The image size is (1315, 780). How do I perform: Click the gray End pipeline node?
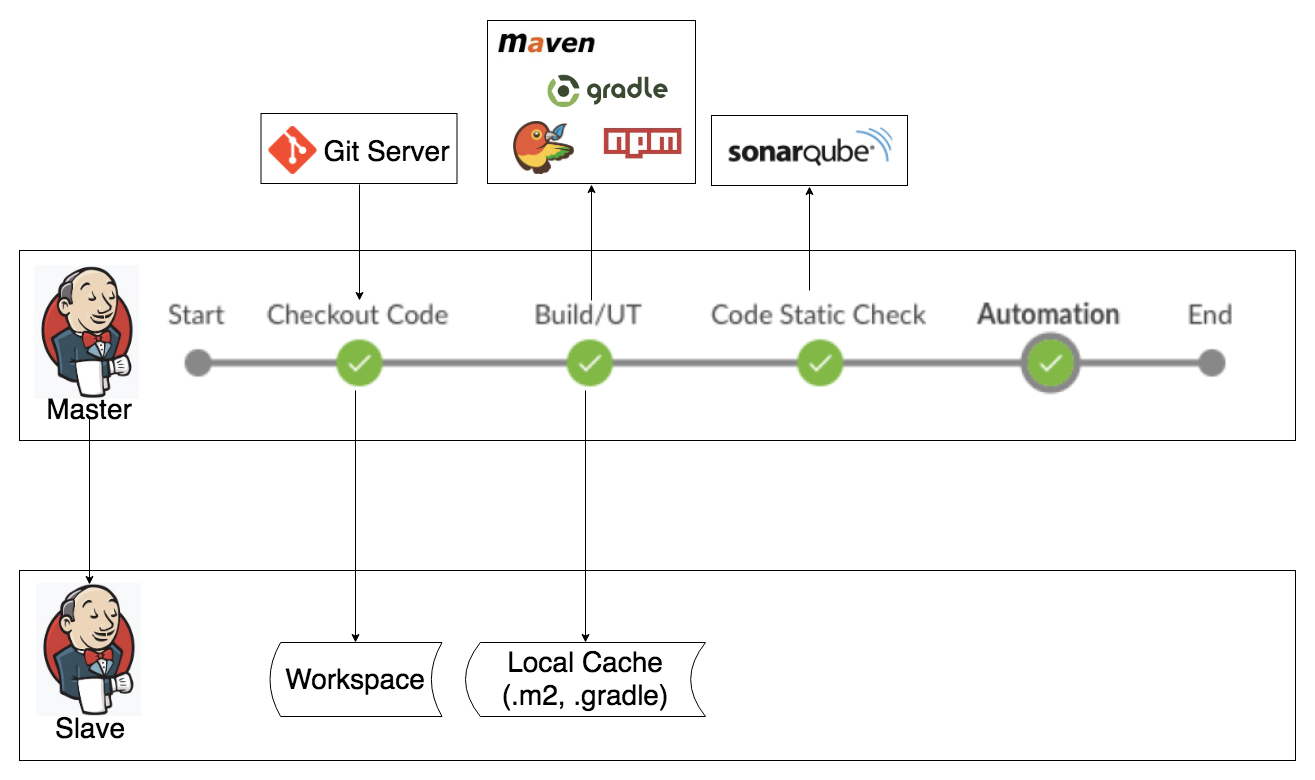[1211, 363]
